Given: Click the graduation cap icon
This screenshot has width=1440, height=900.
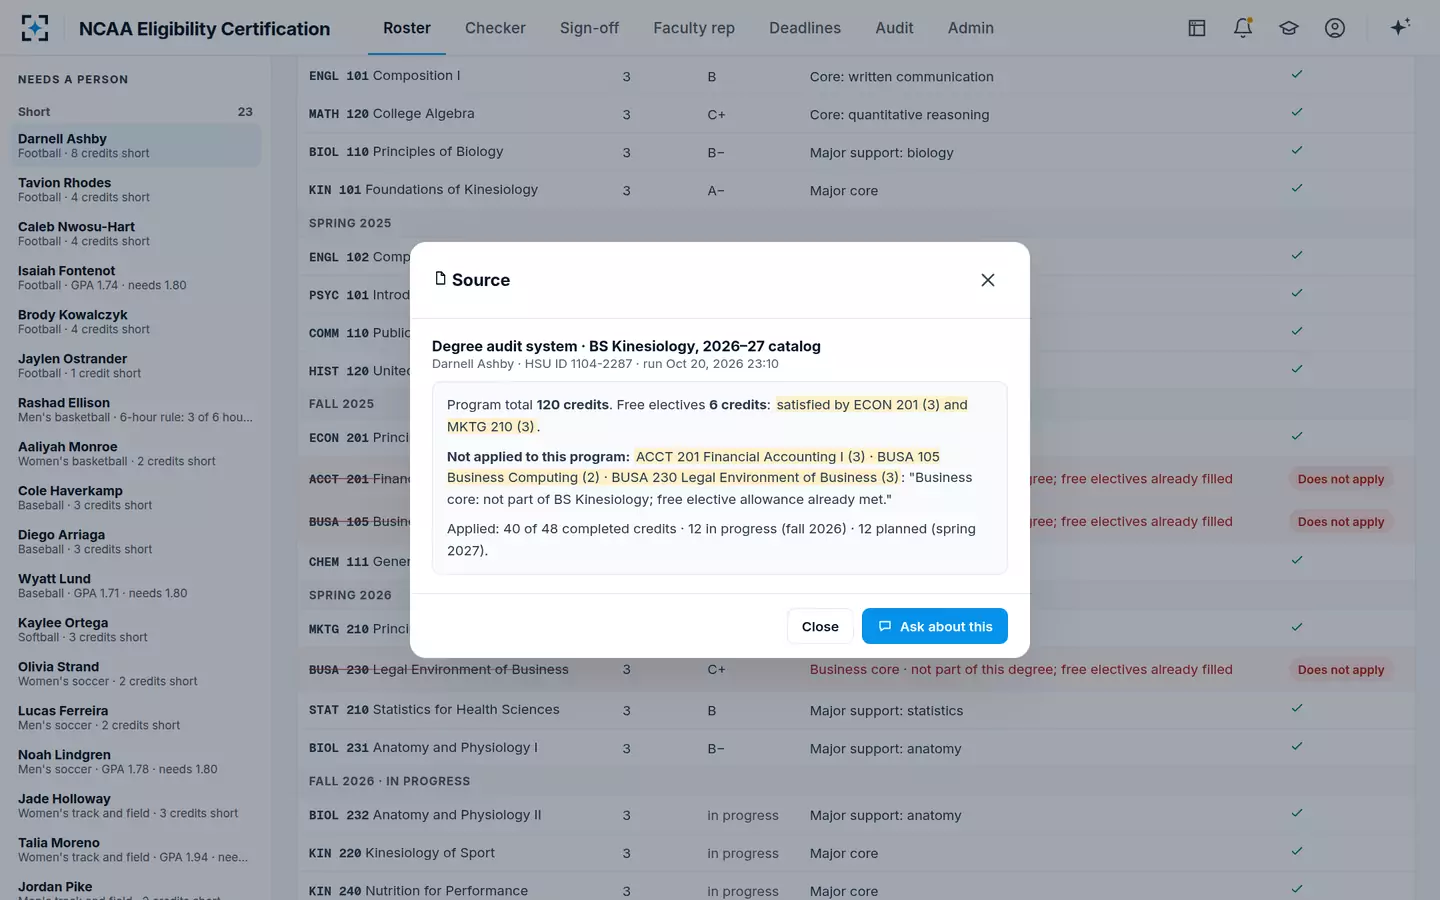Looking at the screenshot, I should click(1289, 28).
